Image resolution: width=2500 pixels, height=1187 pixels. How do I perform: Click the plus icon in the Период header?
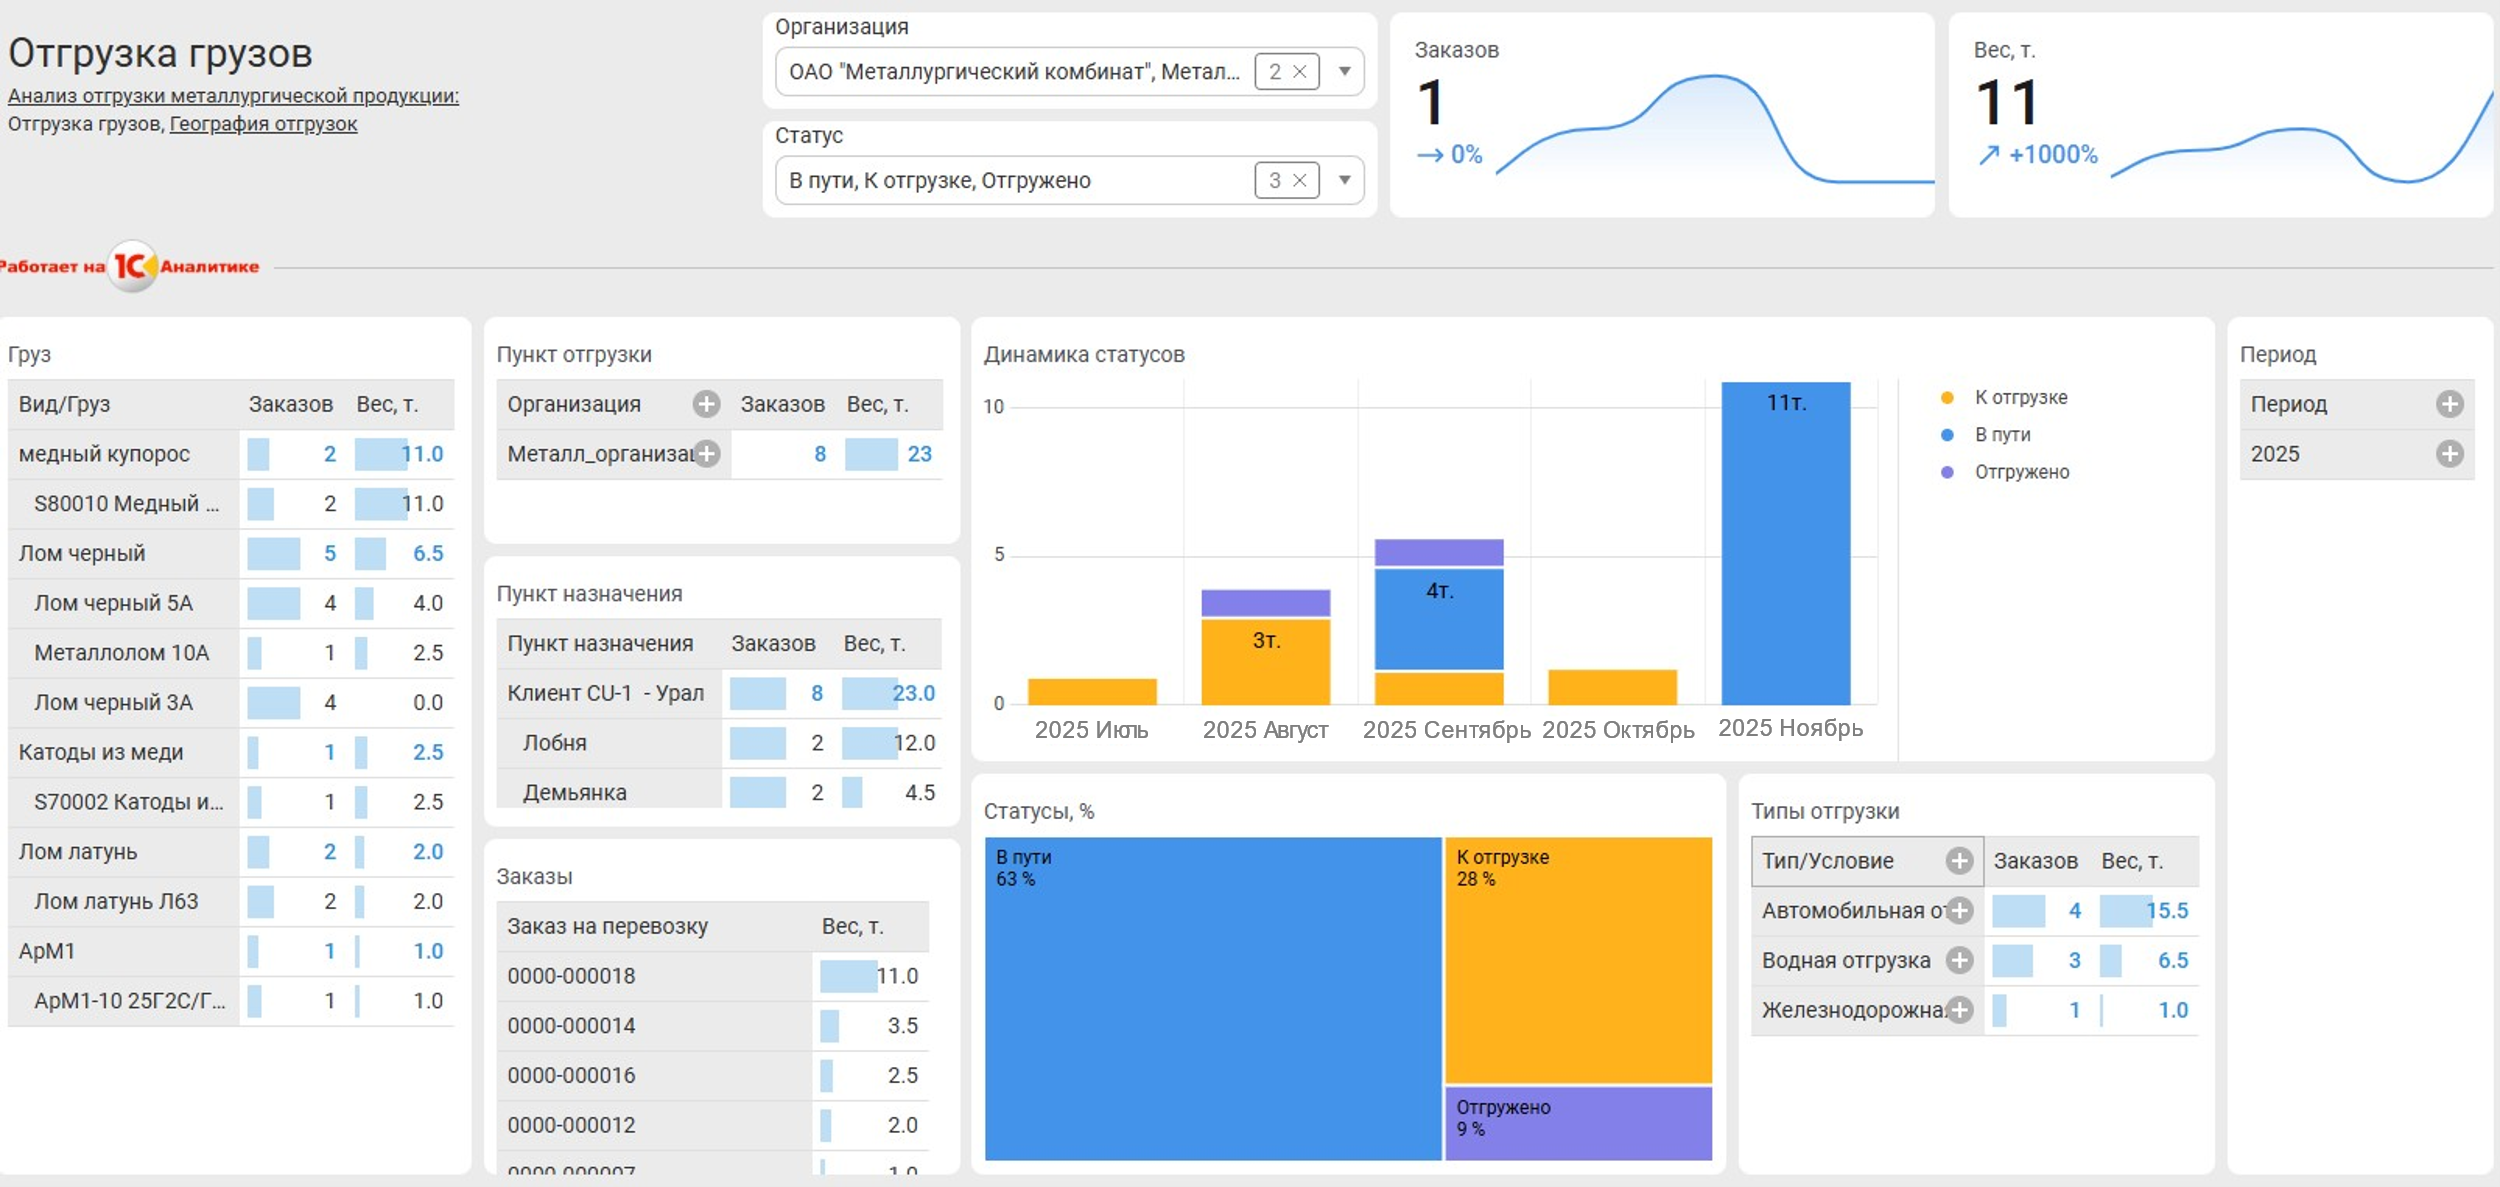[2449, 404]
